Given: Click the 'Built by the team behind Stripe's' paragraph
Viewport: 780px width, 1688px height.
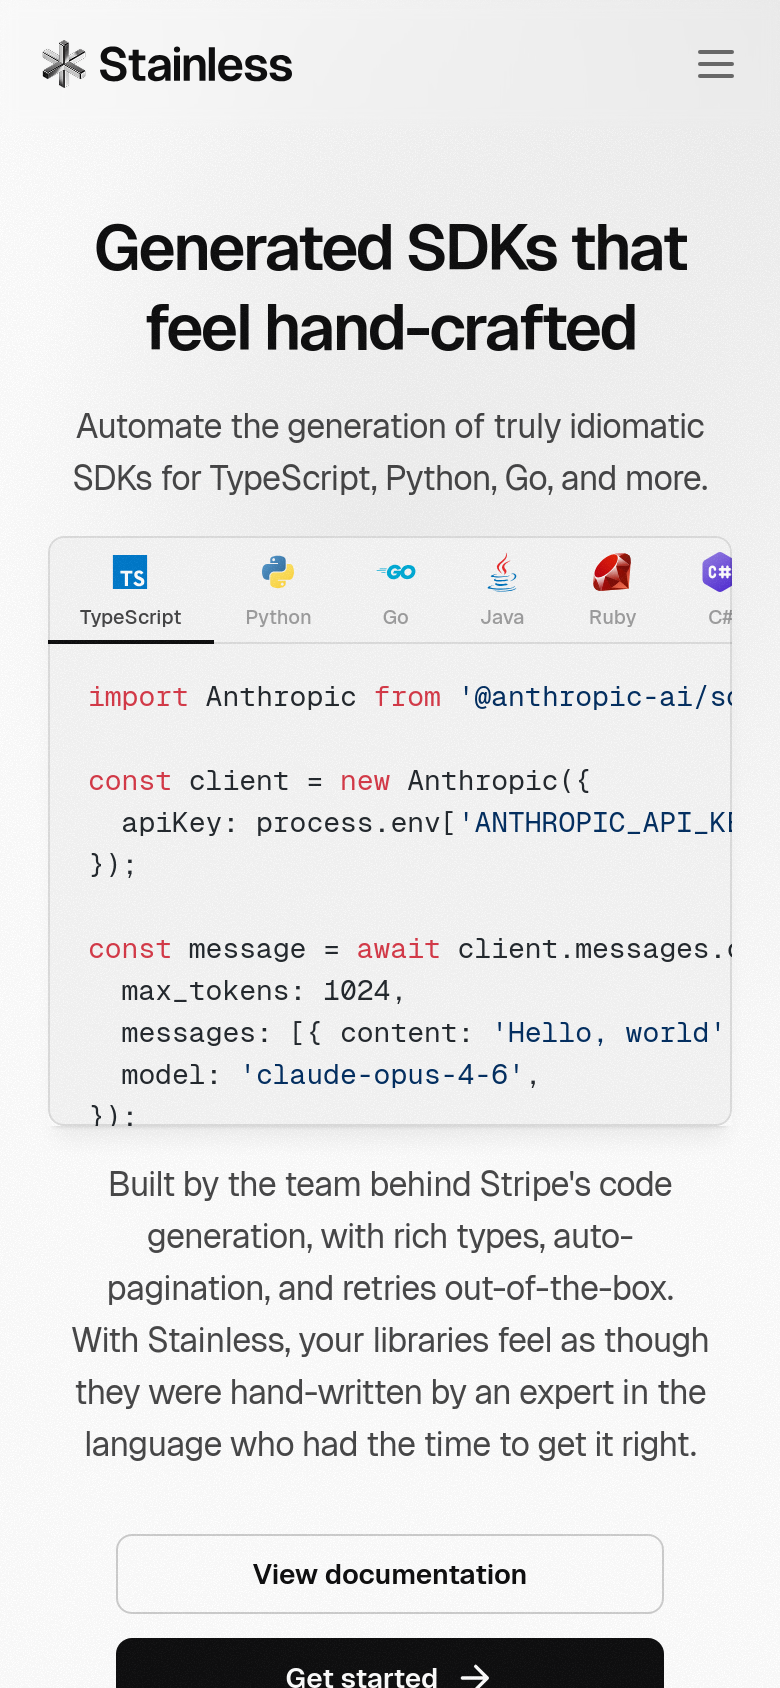Looking at the screenshot, I should pos(390,1314).
